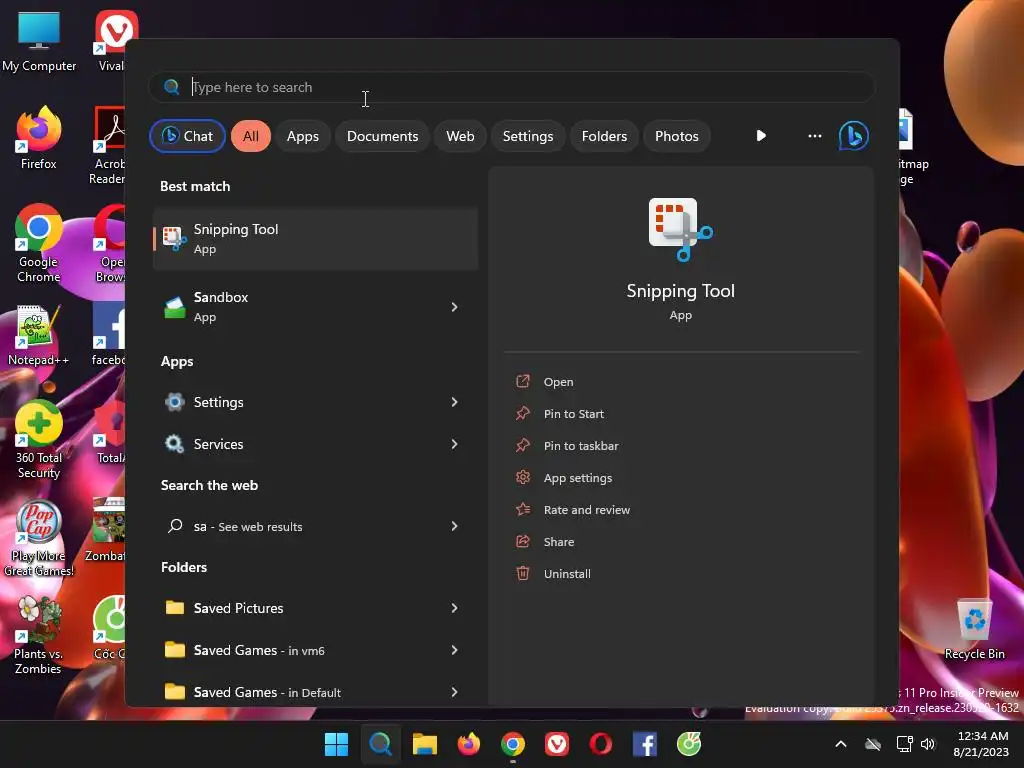Click the Search icon on the taskbar
The image size is (1024, 768).
tap(380, 744)
